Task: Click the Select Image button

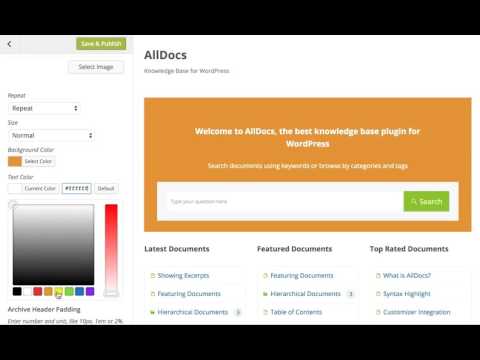Action: [96, 67]
